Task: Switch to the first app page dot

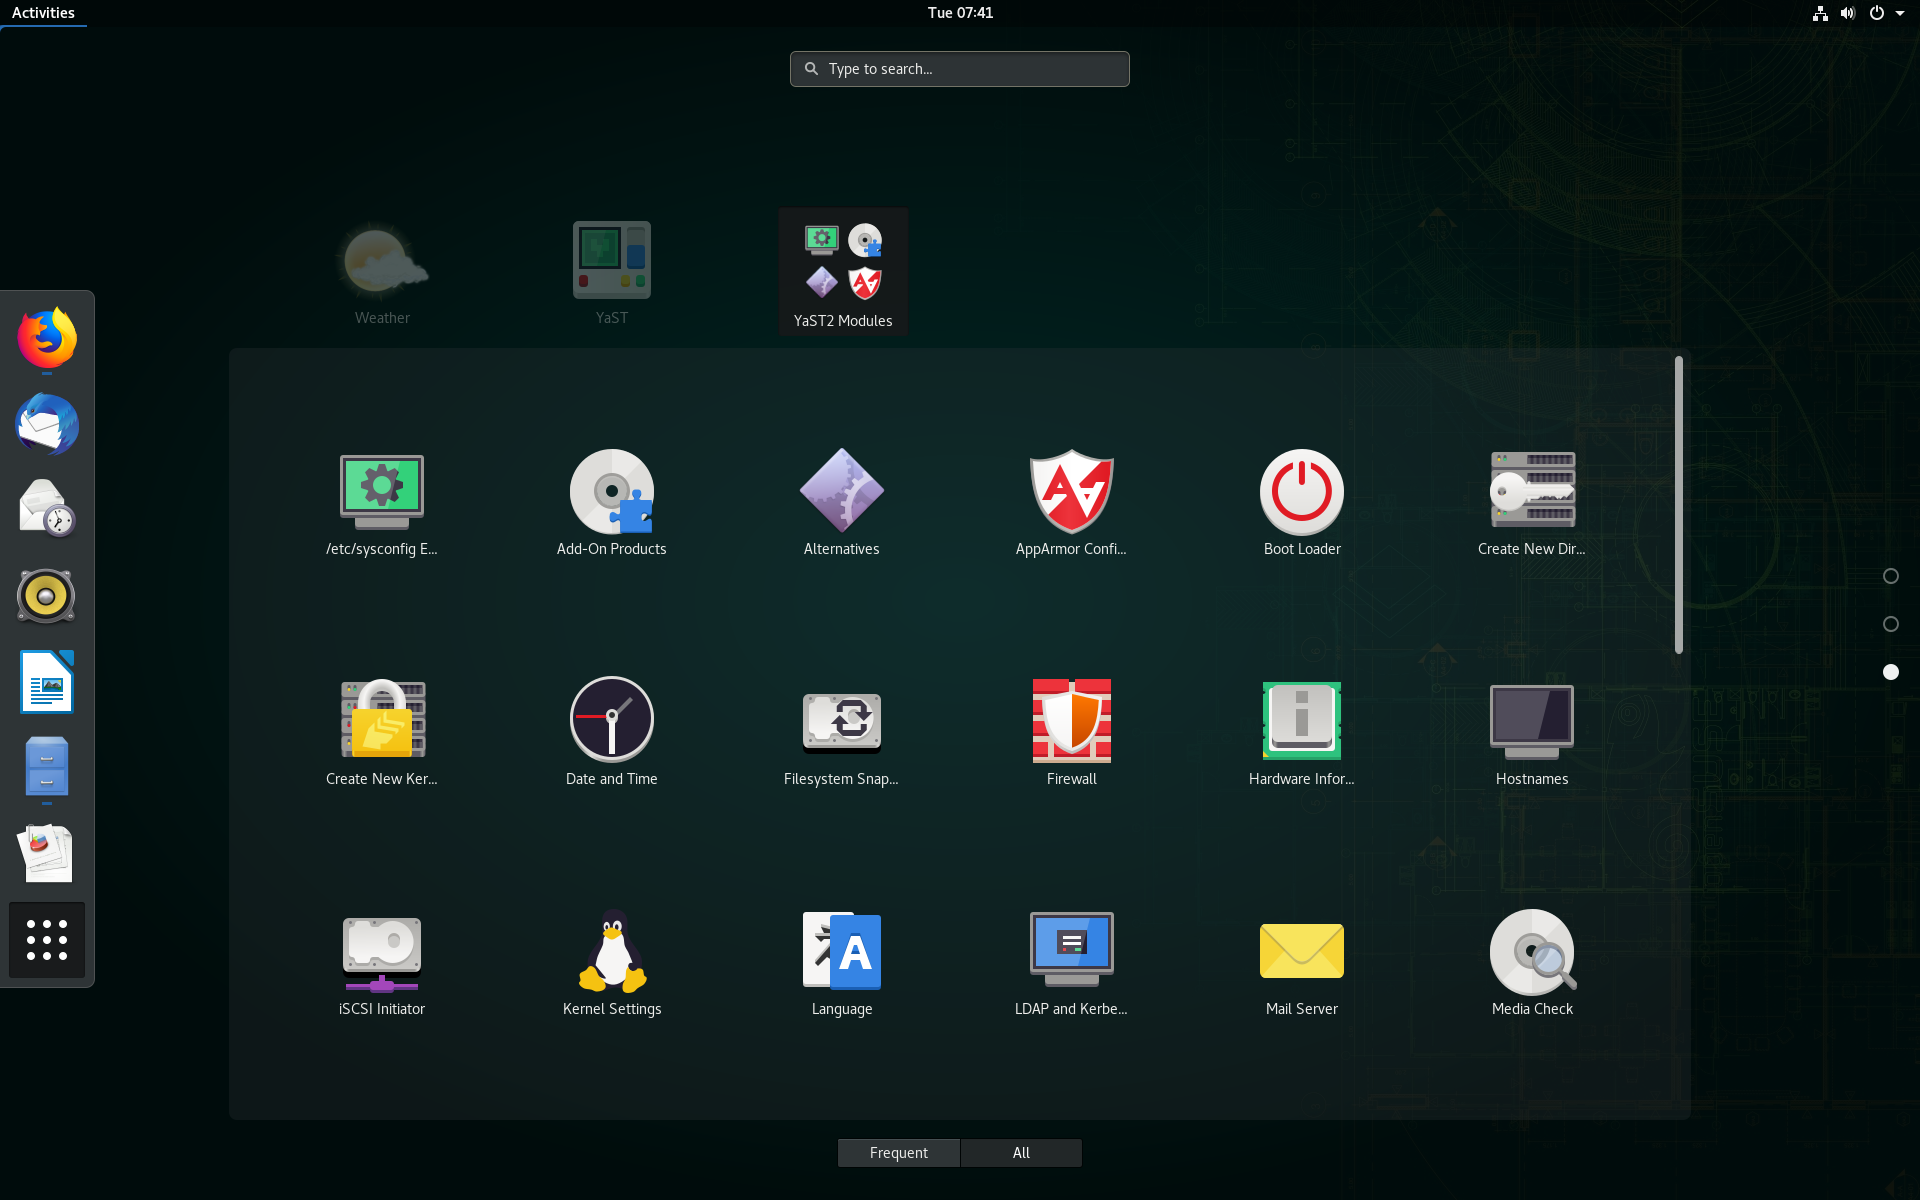Action: point(1890,576)
